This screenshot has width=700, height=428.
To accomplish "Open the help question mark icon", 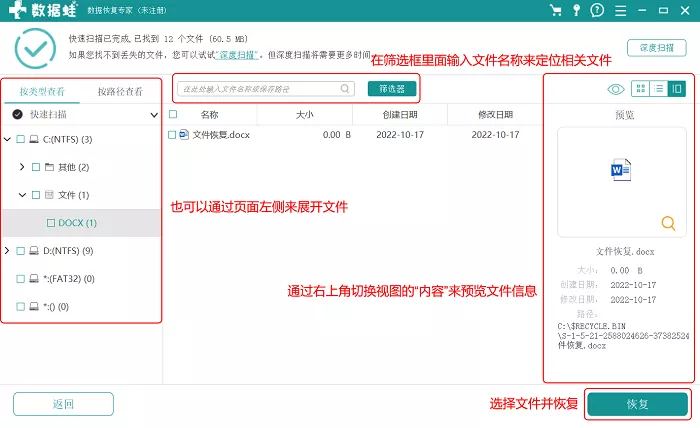I will (597, 10).
